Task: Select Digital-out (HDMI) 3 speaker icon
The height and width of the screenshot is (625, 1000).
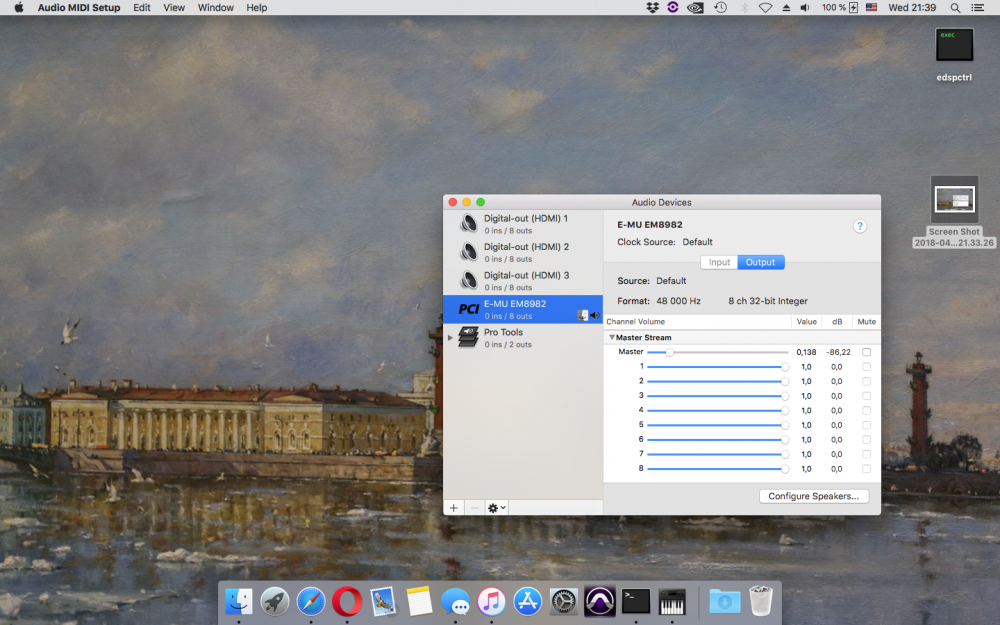Action: pos(469,281)
